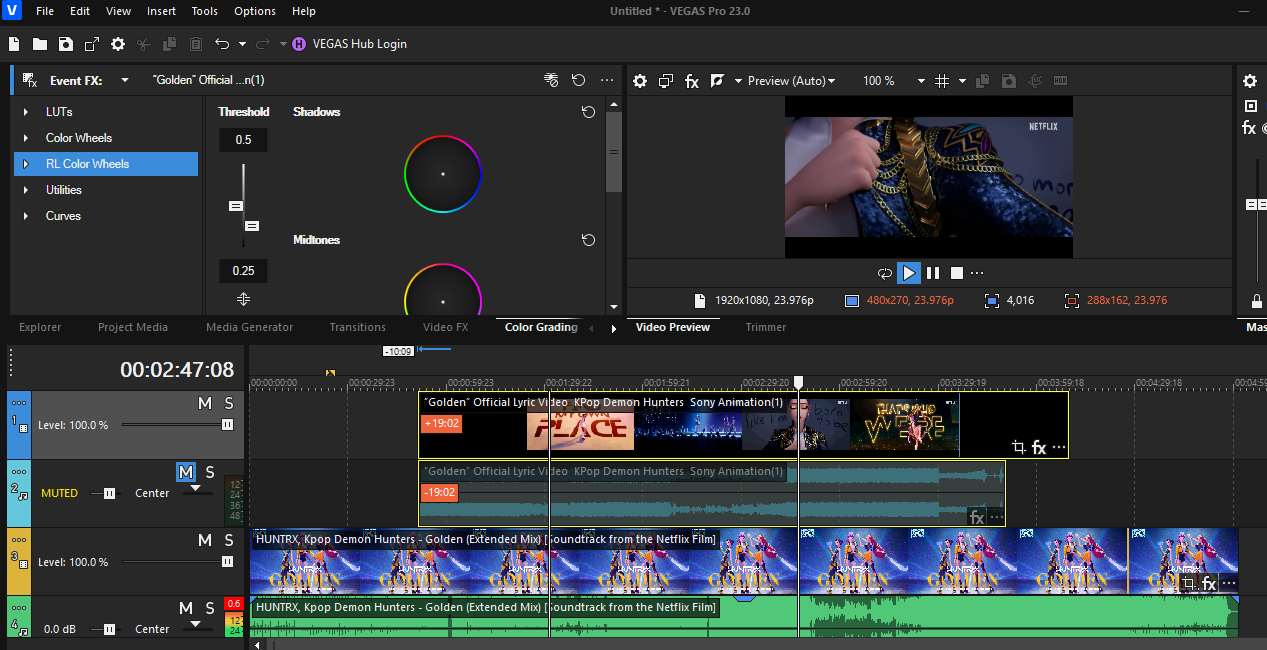The height and width of the screenshot is (650, 1267).
Task: Open crop/pan tool on Golden lyric clip
Action: point(1018,448)
